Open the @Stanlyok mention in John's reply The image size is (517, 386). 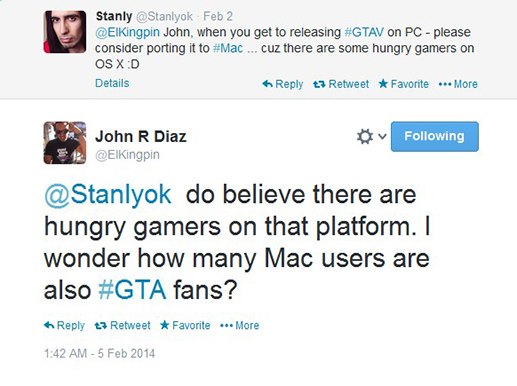(108, 195)
